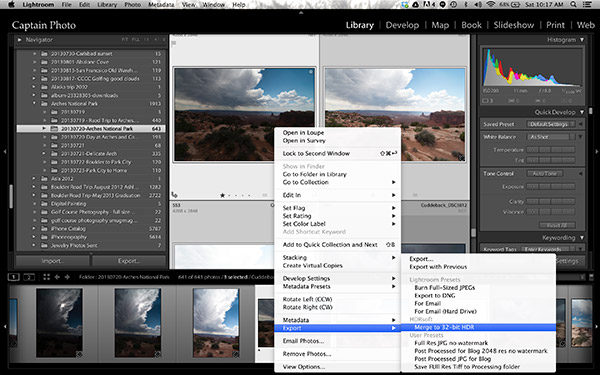Viewport: 600px width, 375px height.
Task: Select Merge to 32-bit HDR preset
Action: (x=478, y=327)
